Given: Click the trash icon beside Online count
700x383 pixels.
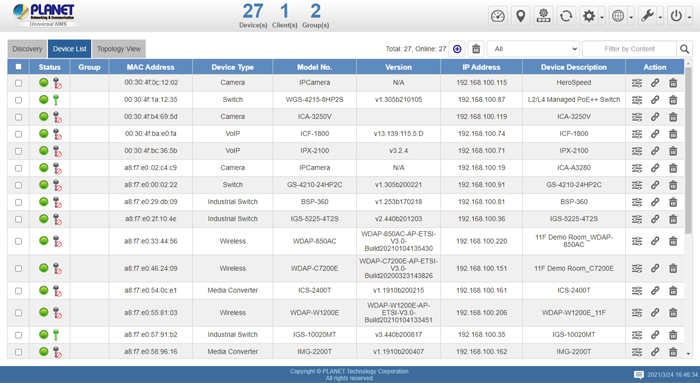Looking at the screenshot, I should [x=476, y=49].
